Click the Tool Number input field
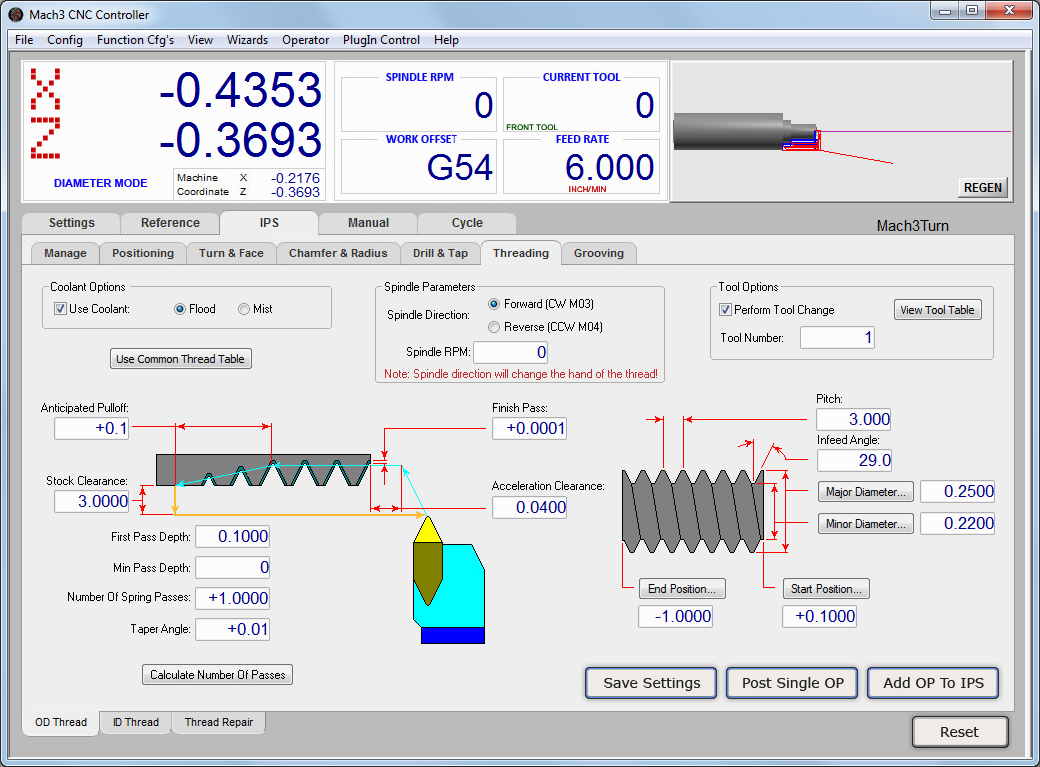 pyautogui.click(x=838, y=338)
